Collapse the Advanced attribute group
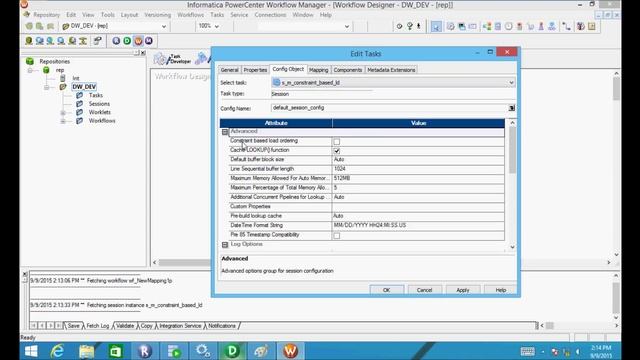Viewport: 640px width, 360px height. (225, 132)
